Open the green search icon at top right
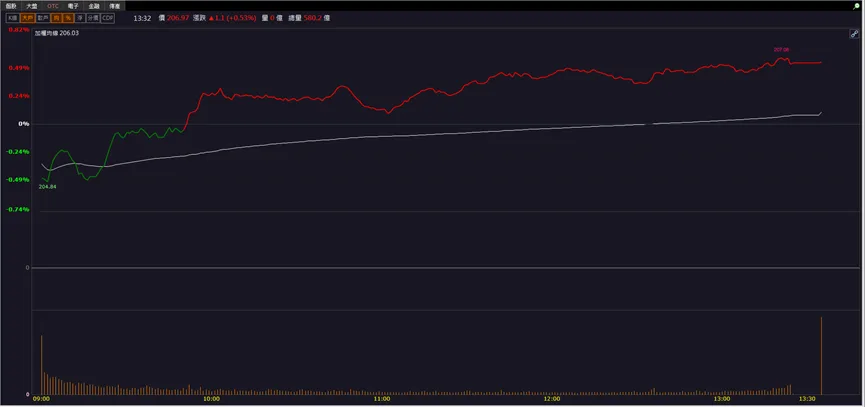This screenshot has height=407, width=865. [x=856, y=6]
